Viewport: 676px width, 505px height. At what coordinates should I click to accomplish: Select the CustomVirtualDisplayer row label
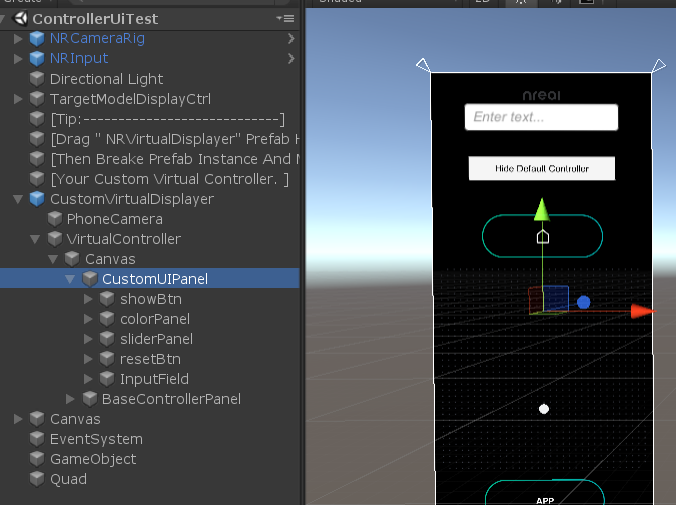tap(132, 199)
